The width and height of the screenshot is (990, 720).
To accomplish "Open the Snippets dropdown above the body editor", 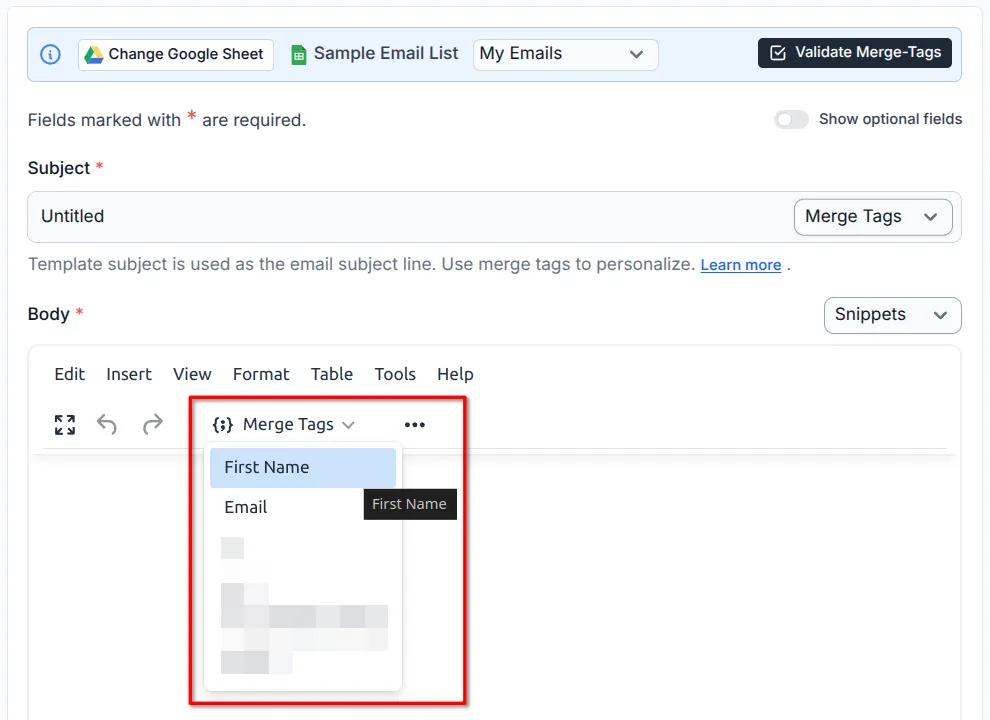I will [x=891, y=314].
